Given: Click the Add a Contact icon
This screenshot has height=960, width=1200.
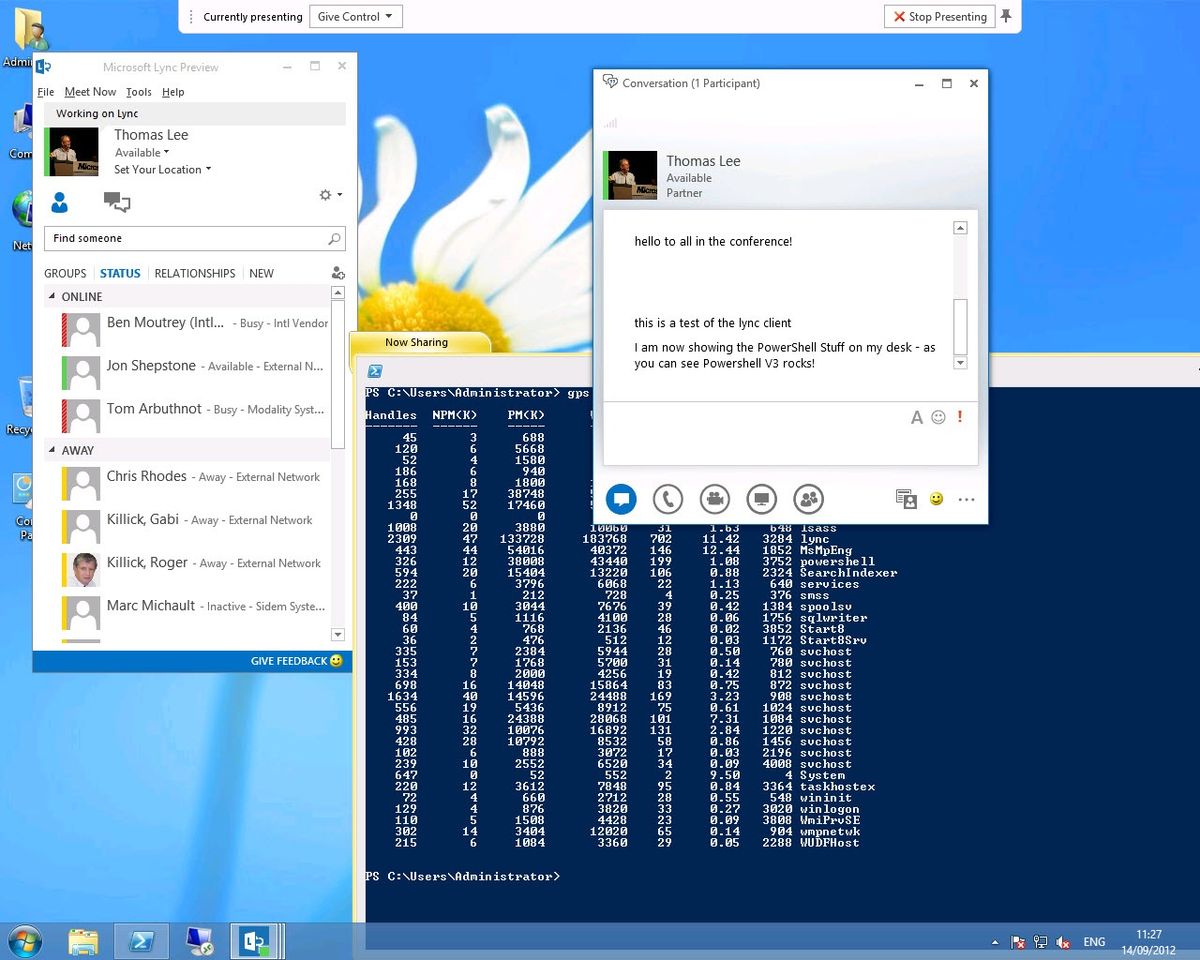Looking at the screenshot, I should pos(338,271).
